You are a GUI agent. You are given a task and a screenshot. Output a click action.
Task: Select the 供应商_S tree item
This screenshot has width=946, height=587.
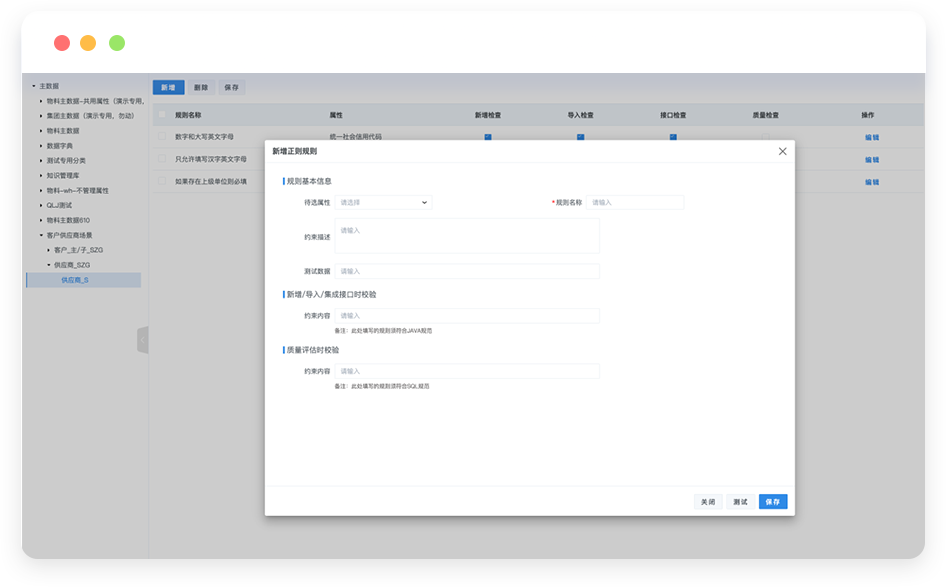(75, 280)
